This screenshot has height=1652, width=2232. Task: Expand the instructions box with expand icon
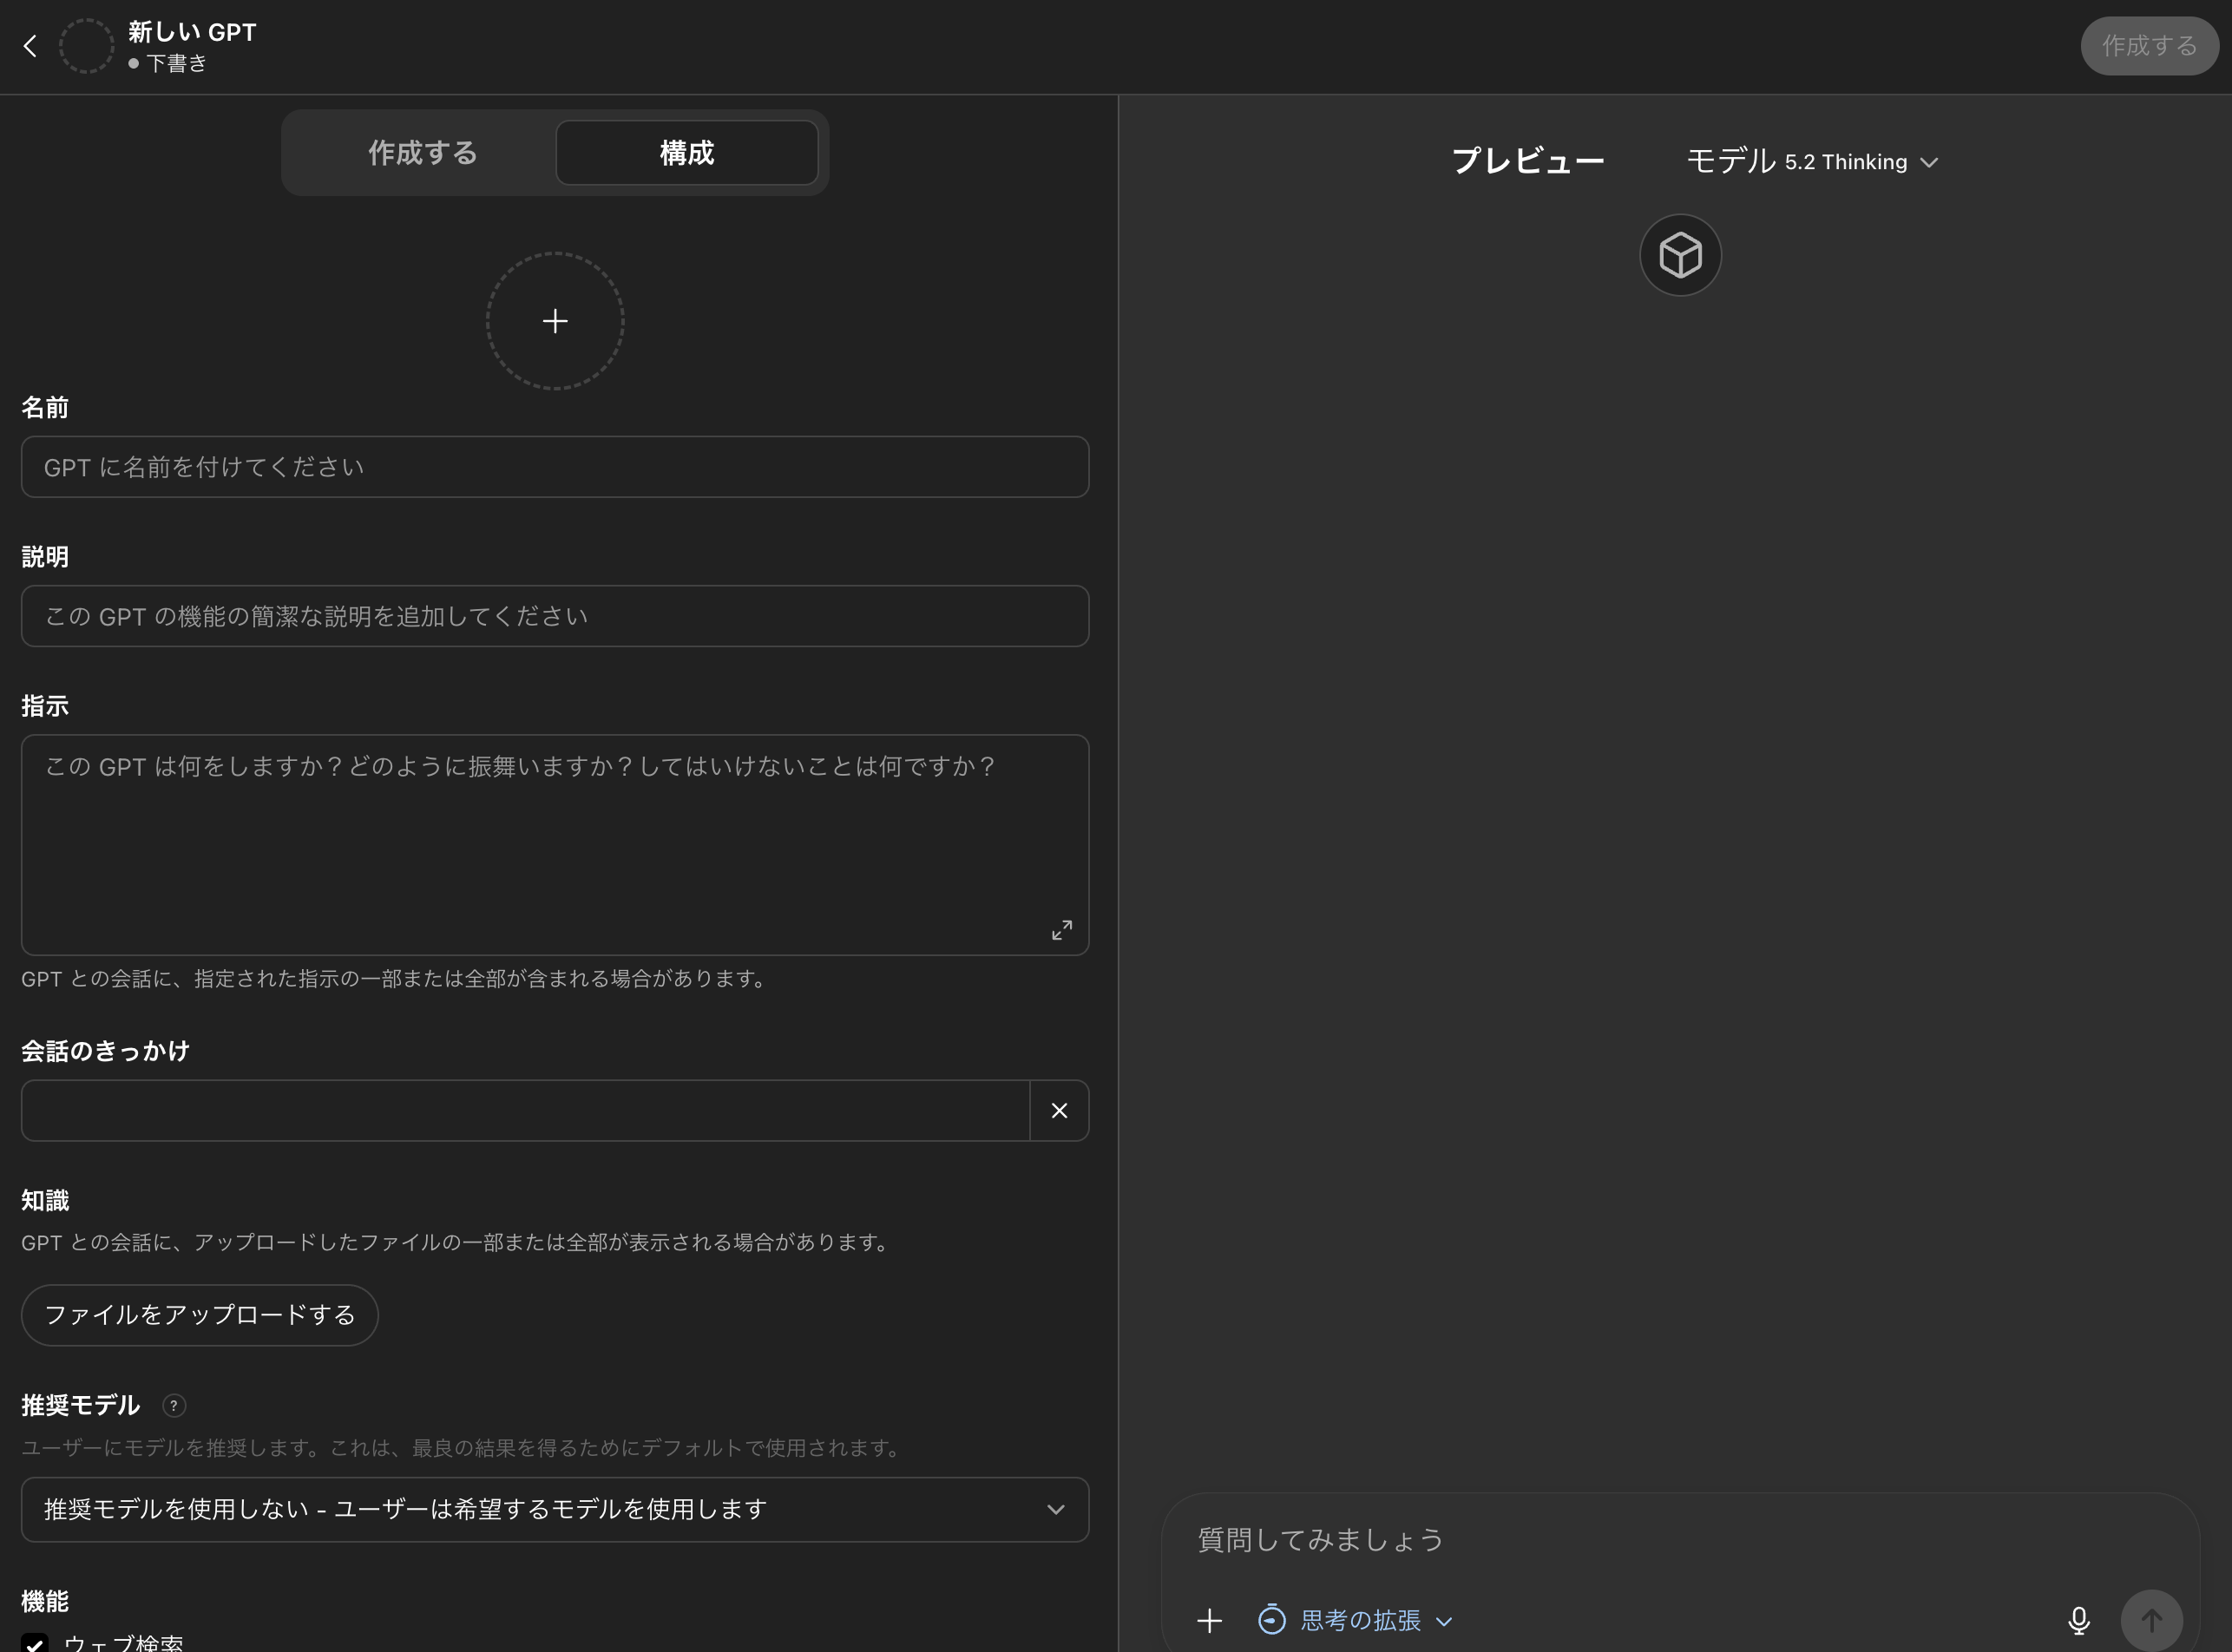click(x=1061, y=930)
